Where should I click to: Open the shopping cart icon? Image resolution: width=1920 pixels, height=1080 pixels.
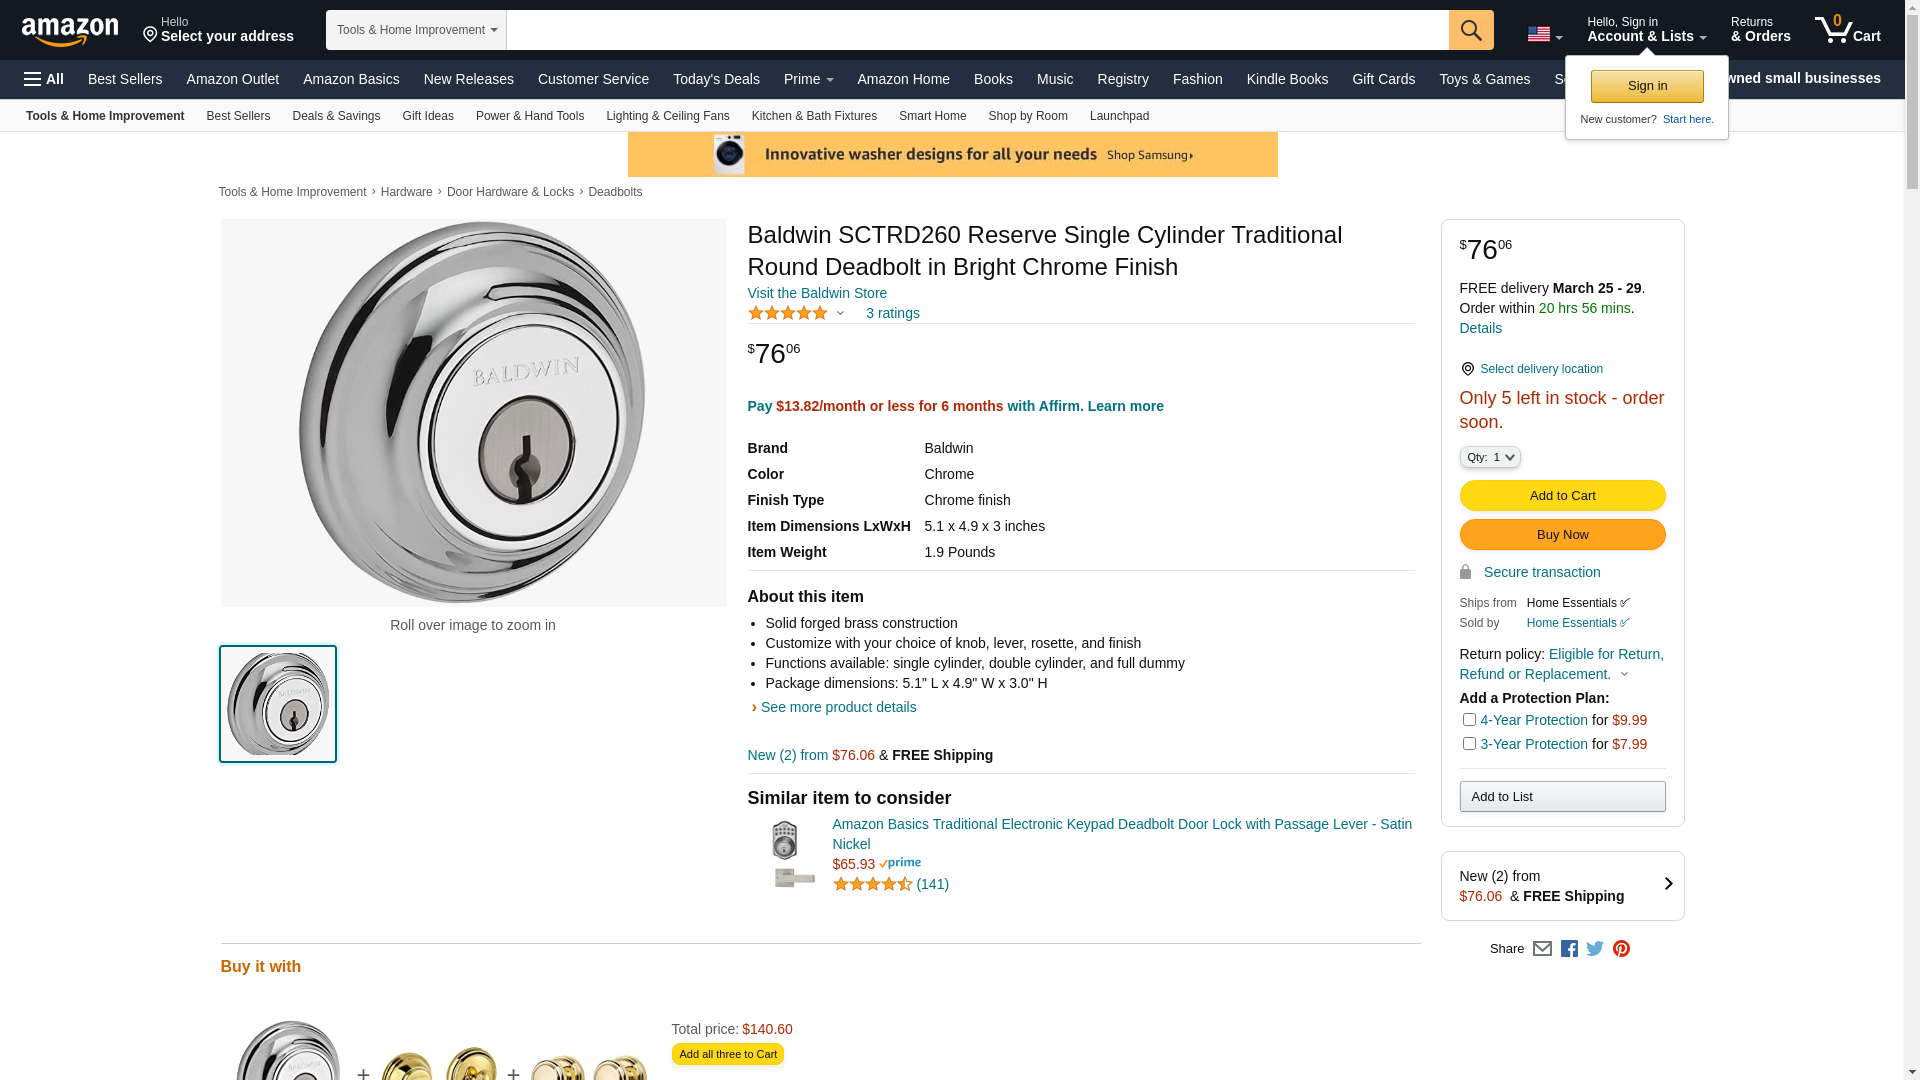click(x=1847, y=30)
